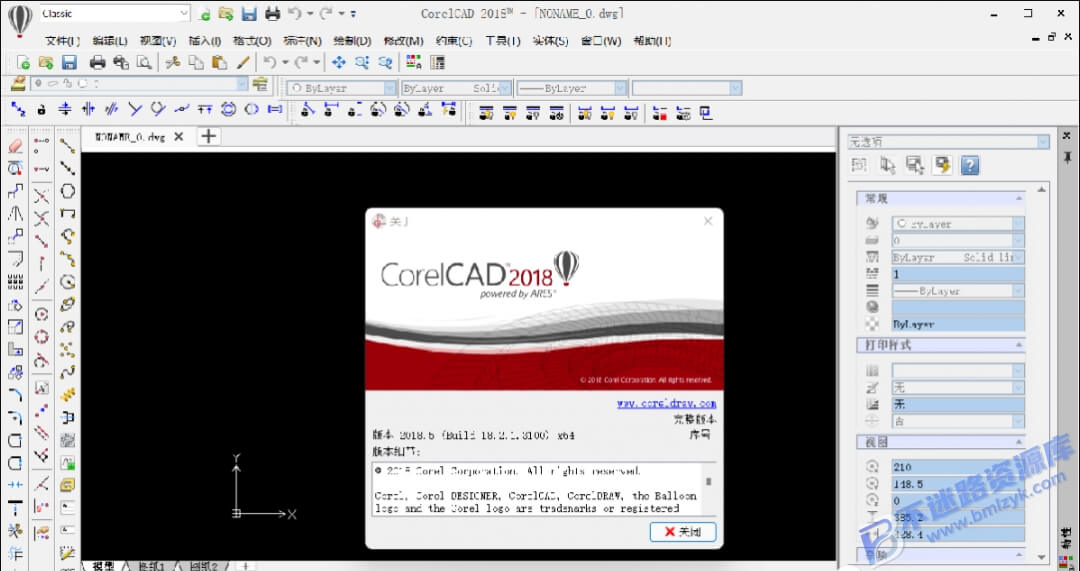
Task: Click Redo arrow in main toolbar
Action: [301, 63]
